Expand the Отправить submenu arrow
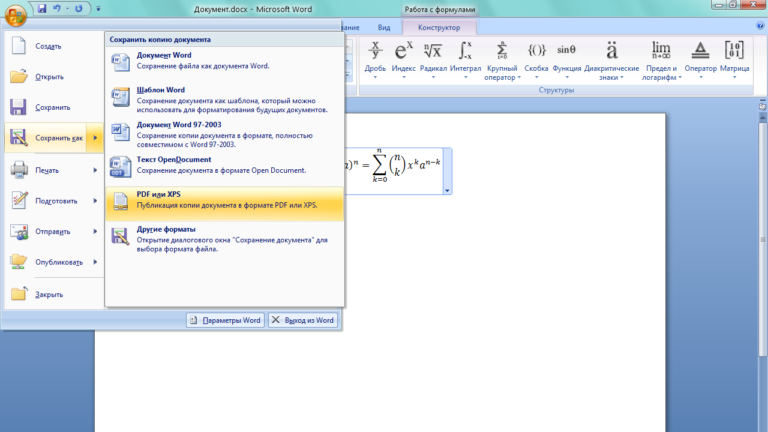The width and height of the screenshot is (768, 432). click(95, 232)
